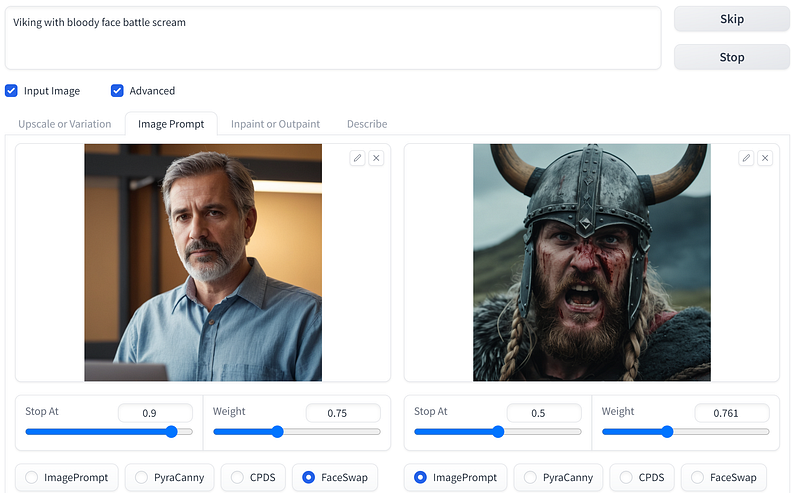Click the Stop At value field showing 0.5

tap(544, 413)
